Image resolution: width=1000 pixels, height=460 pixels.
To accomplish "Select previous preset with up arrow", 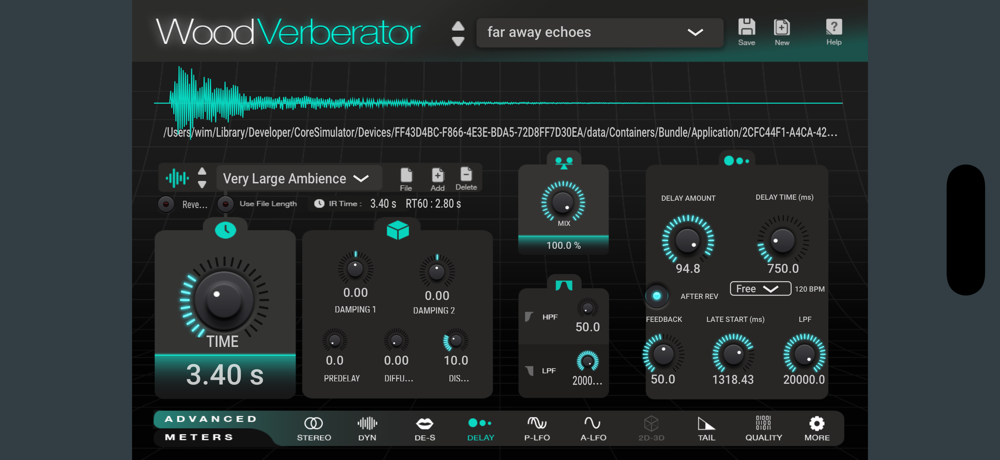I will [x=458, y=26].
